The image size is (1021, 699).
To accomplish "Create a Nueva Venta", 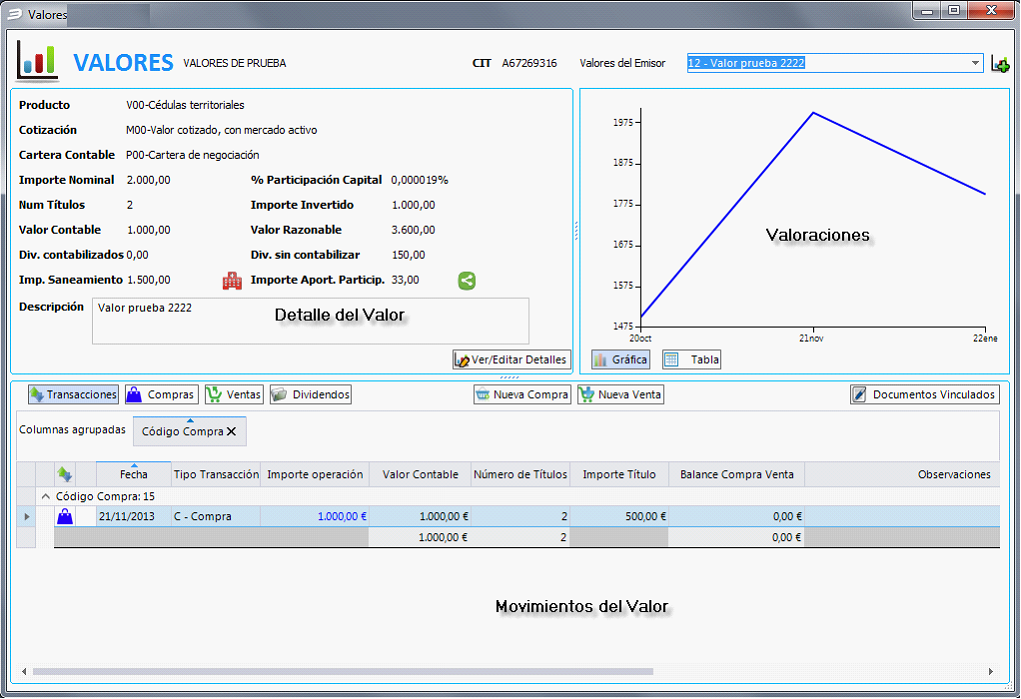I will click(620, 395).
